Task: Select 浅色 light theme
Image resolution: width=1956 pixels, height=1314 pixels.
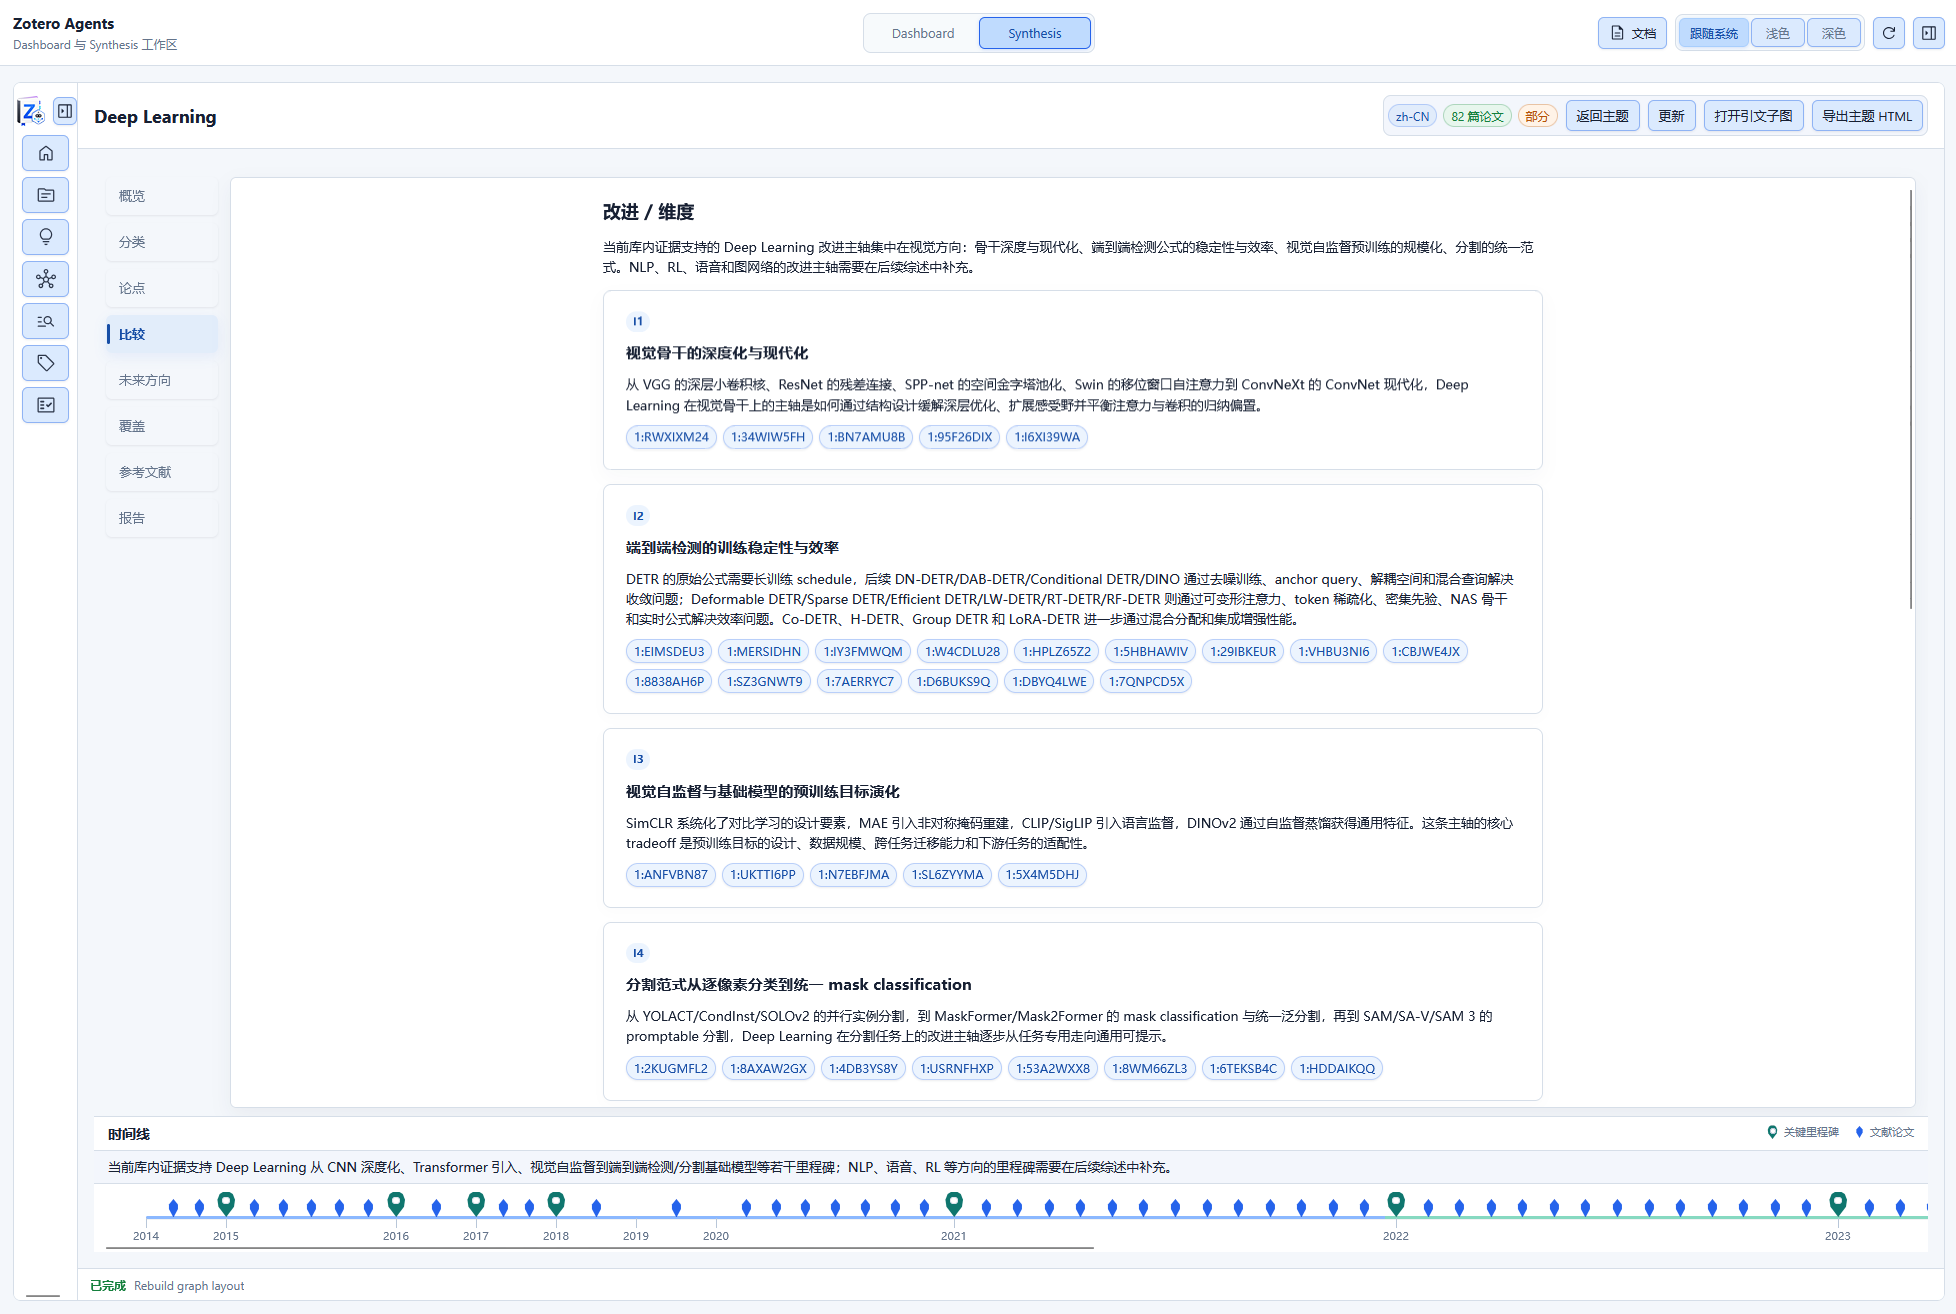Action: (x=1778, y=33)
